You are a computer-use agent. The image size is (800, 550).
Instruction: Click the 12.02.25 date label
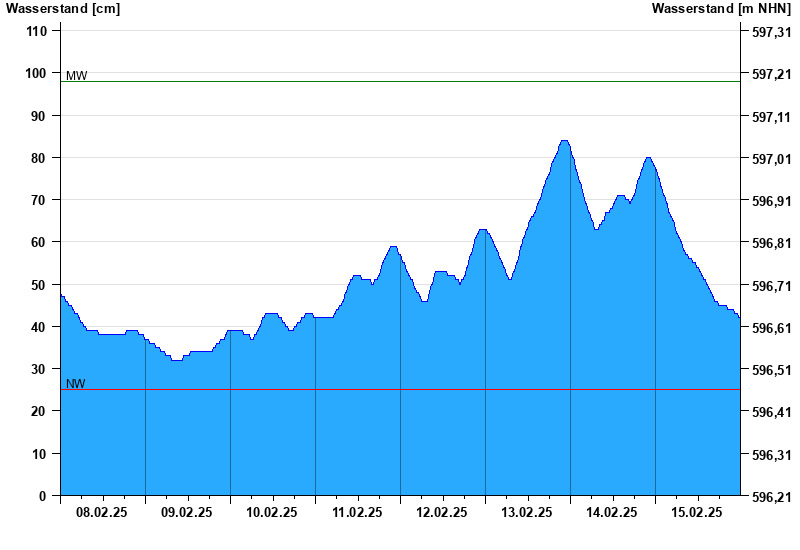click(x=442, y=512)
